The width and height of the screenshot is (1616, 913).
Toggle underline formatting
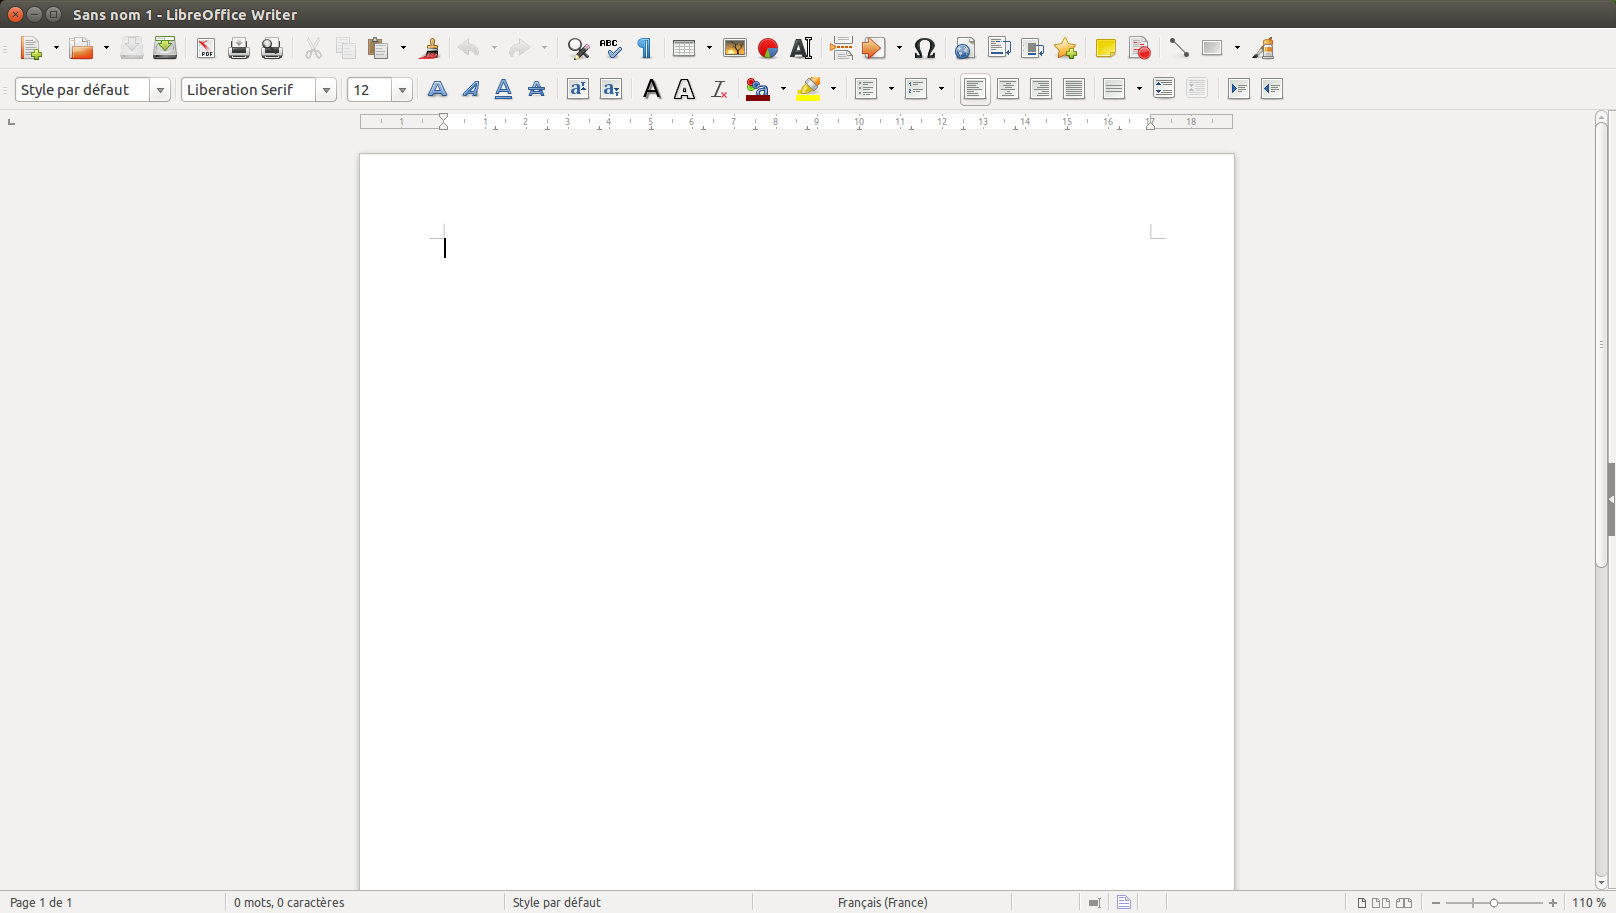pos(503,89)
